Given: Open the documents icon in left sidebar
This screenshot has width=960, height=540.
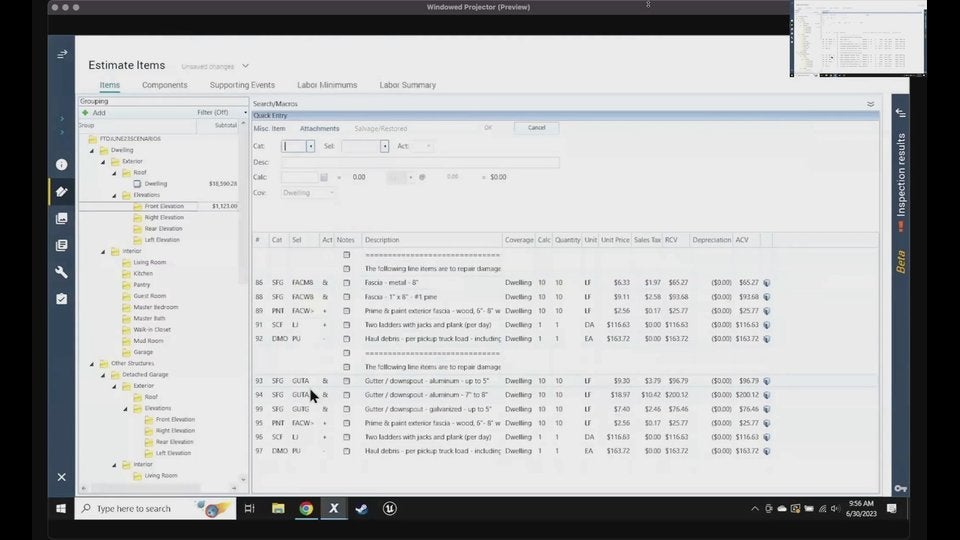Looking at the screenshot, I should point(61,245).
